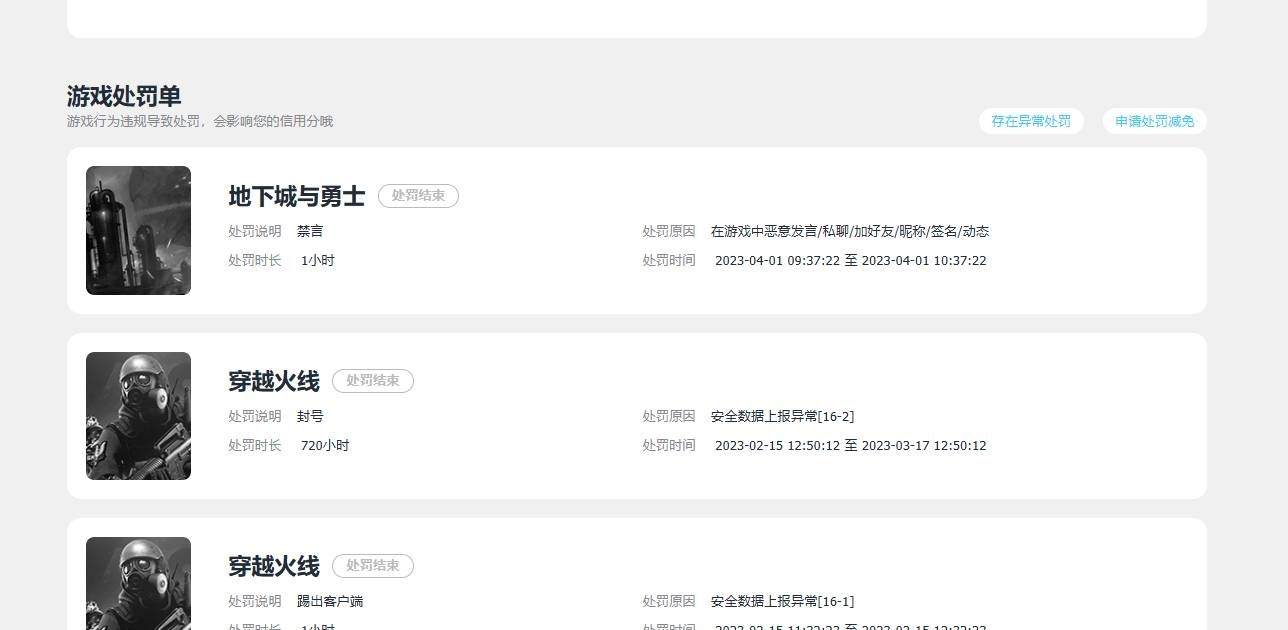Image resolution: width=1288 pixels, height=630 pixels.
Task: Select the 安全数据上报异常[16-1] reason
Action: (x=783, y=601)
